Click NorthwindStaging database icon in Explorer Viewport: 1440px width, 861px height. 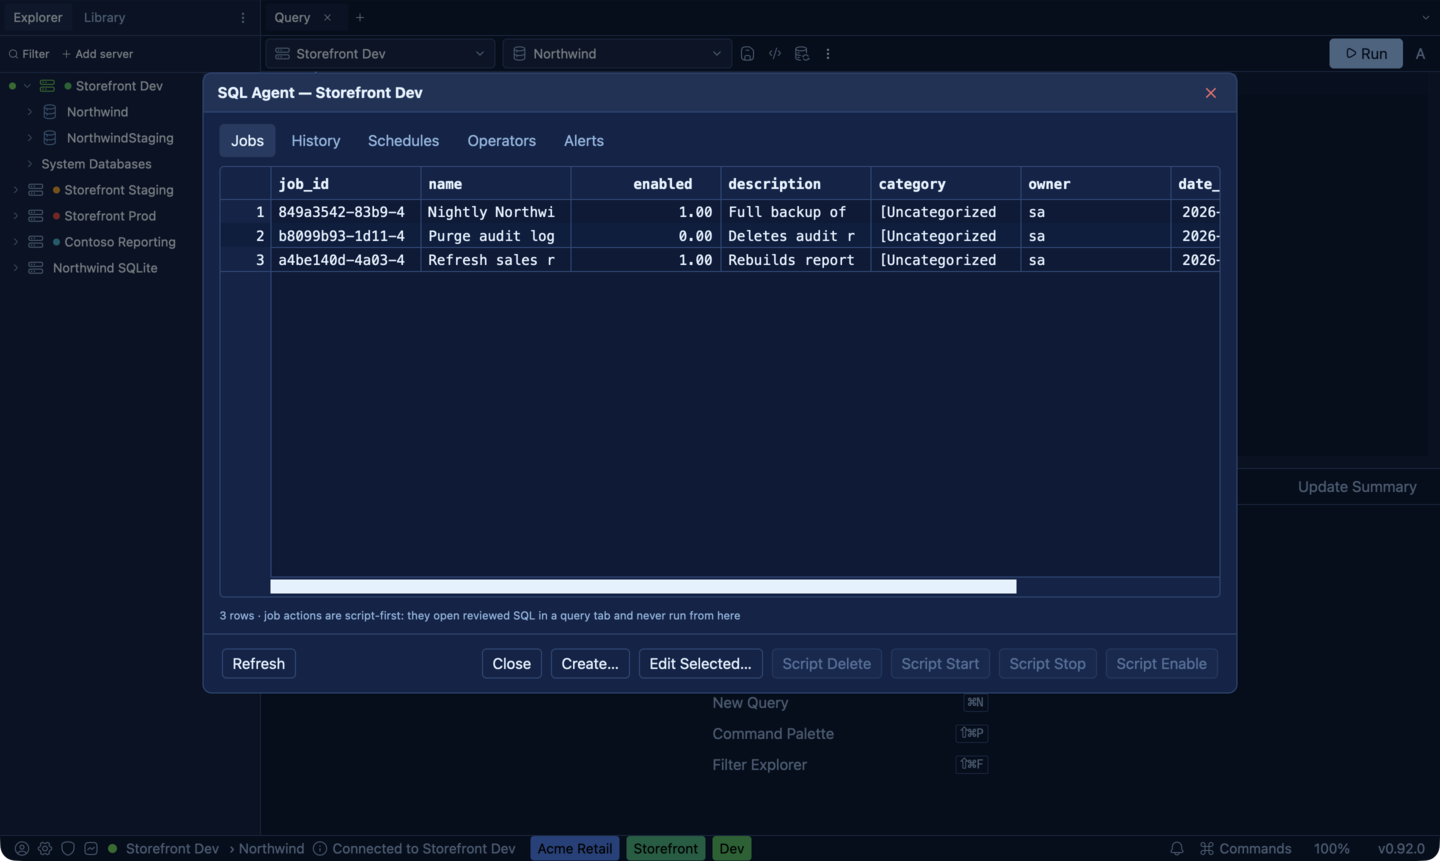click(49, 138)
